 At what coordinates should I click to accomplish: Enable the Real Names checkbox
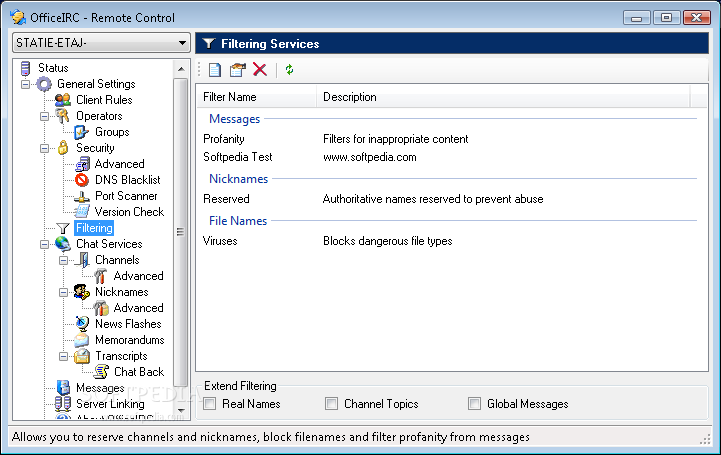[210, 404]
